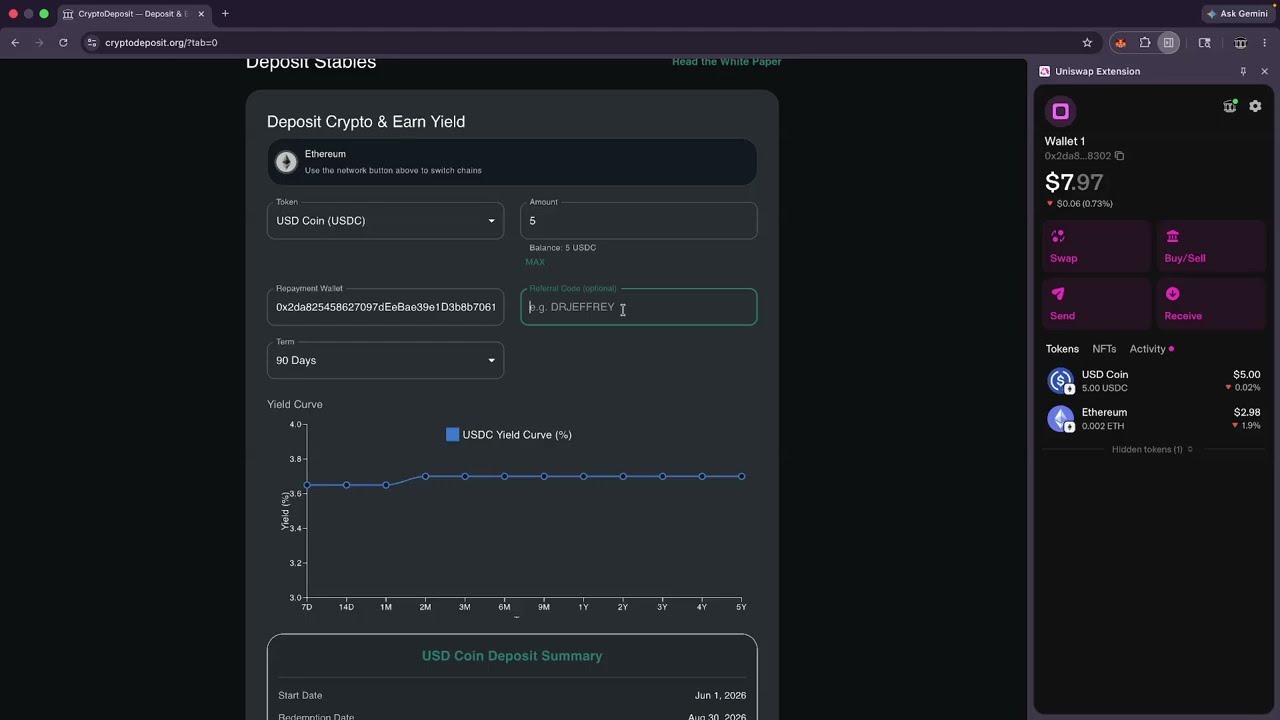Click the 7D point on yield curve
Screen dimensions: 1280x720
click(307, 485)
